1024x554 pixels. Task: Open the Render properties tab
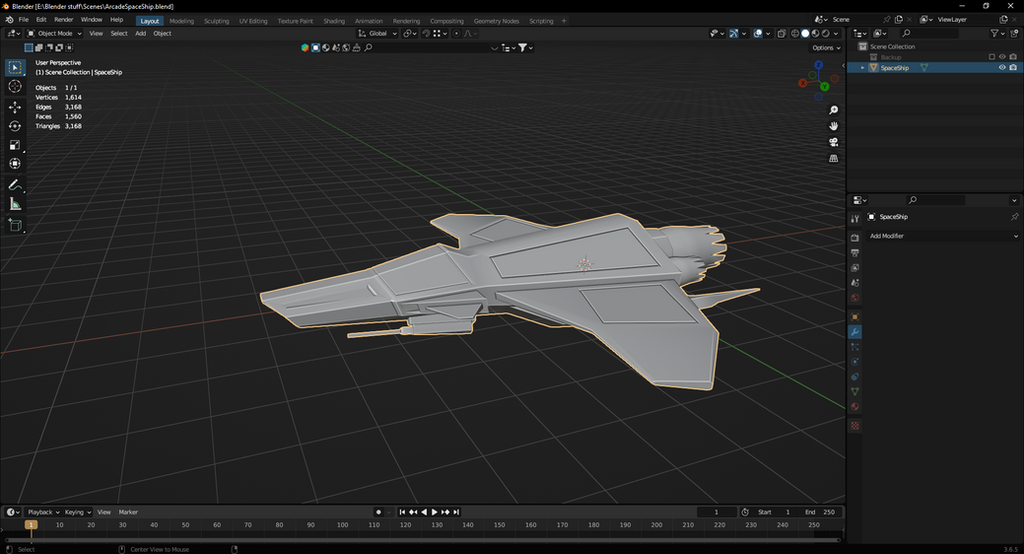[855, 238]
